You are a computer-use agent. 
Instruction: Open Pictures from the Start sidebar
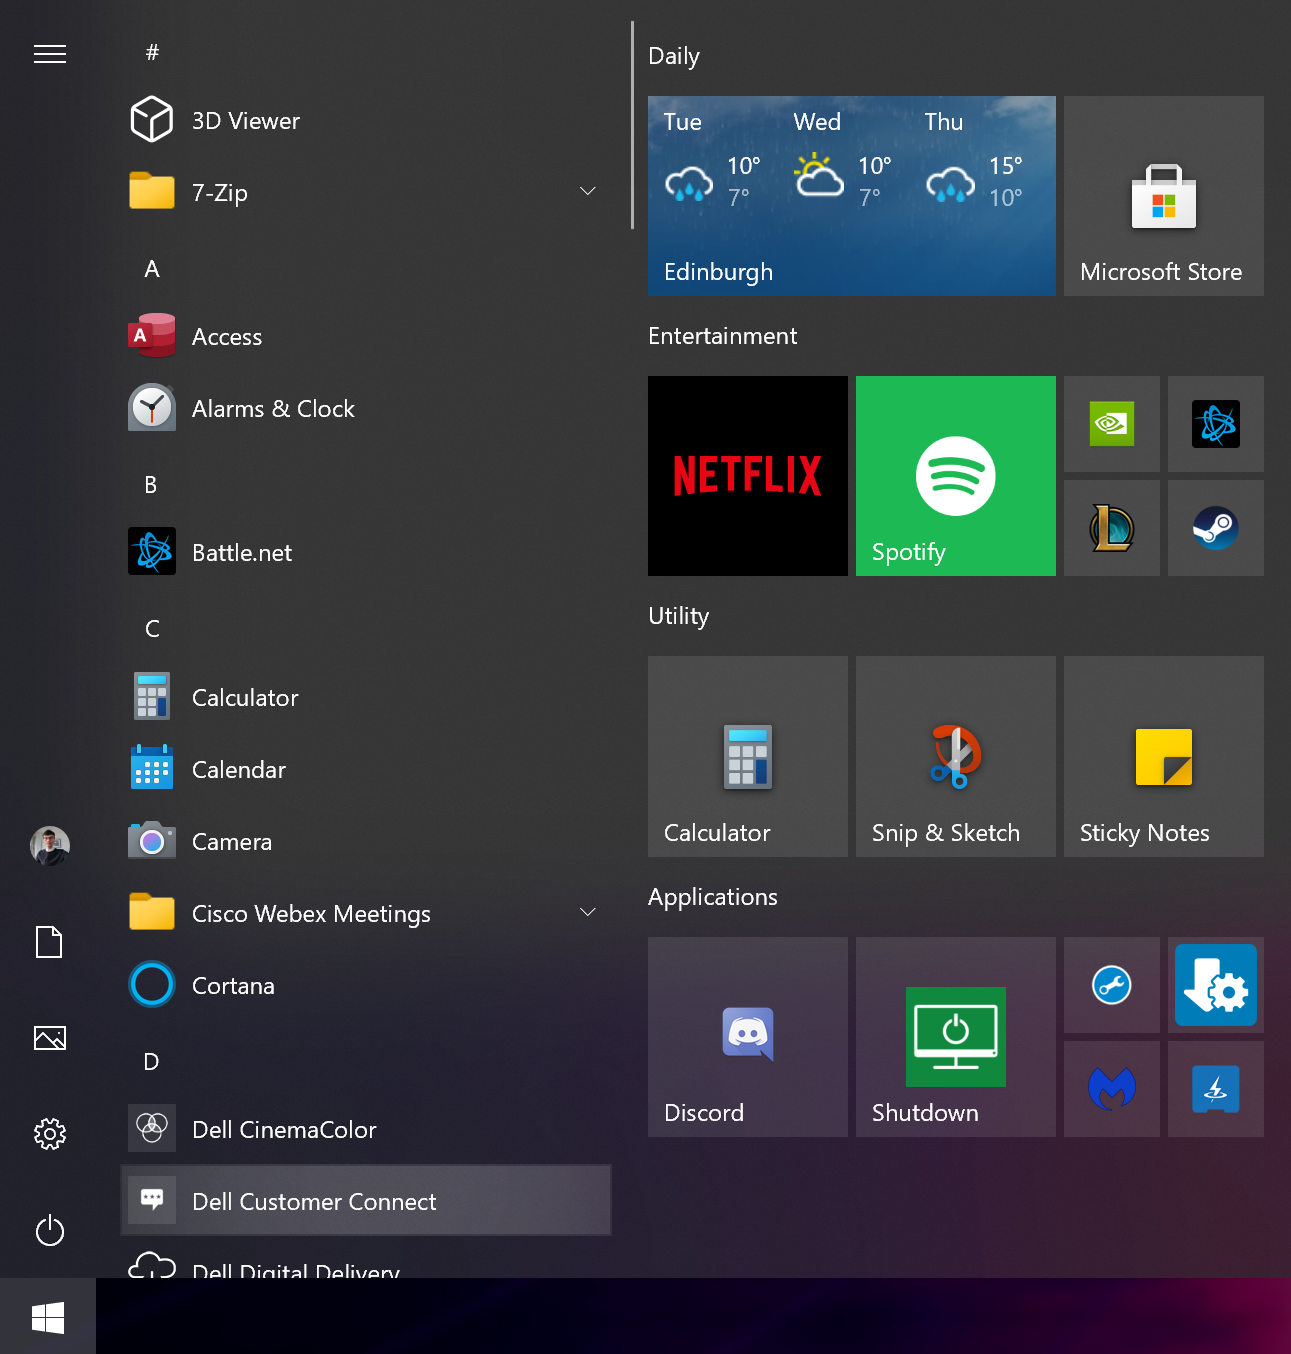[x=50, y=1038]
